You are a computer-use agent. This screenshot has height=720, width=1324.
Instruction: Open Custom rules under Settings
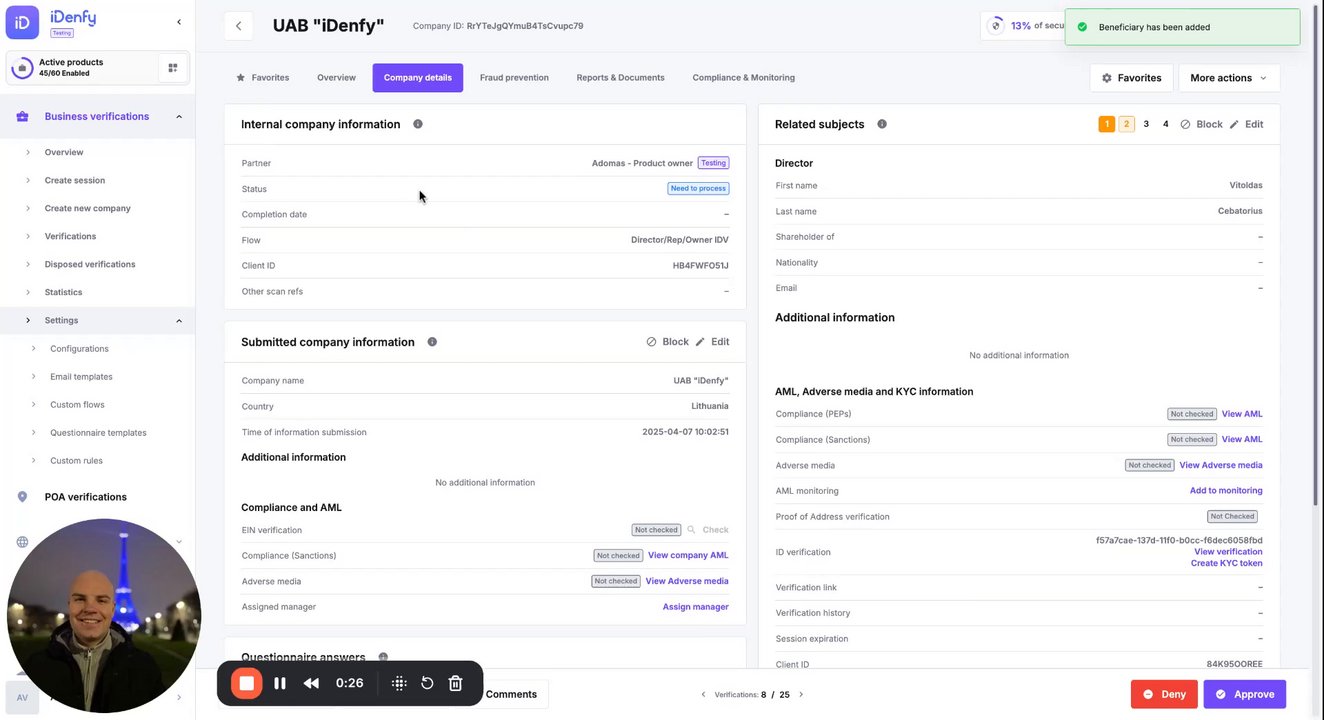coord(76,461)
